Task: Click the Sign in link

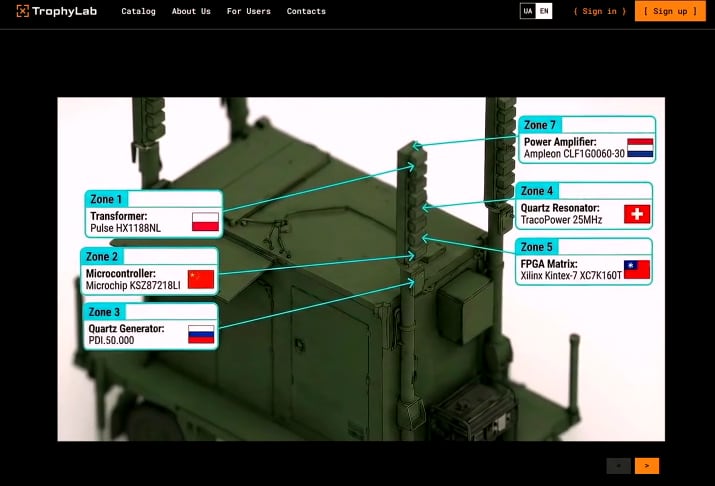Action: [600, 11]
